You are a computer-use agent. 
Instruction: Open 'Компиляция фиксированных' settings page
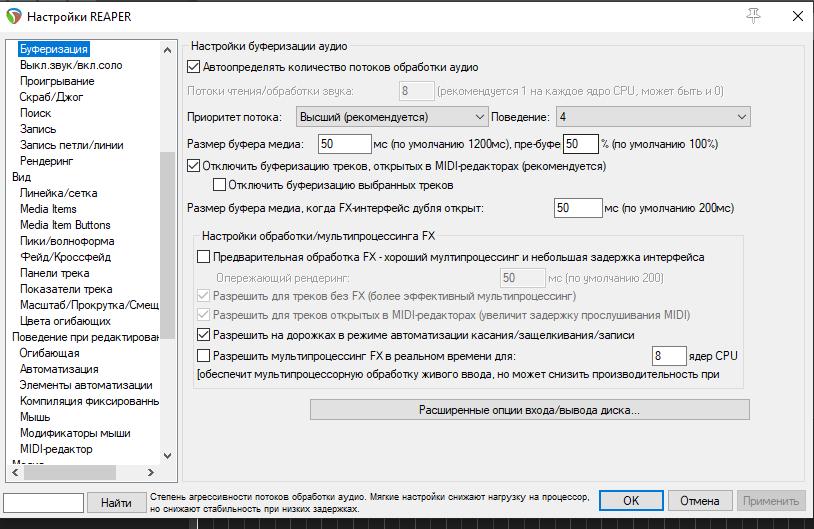(89, 401)
